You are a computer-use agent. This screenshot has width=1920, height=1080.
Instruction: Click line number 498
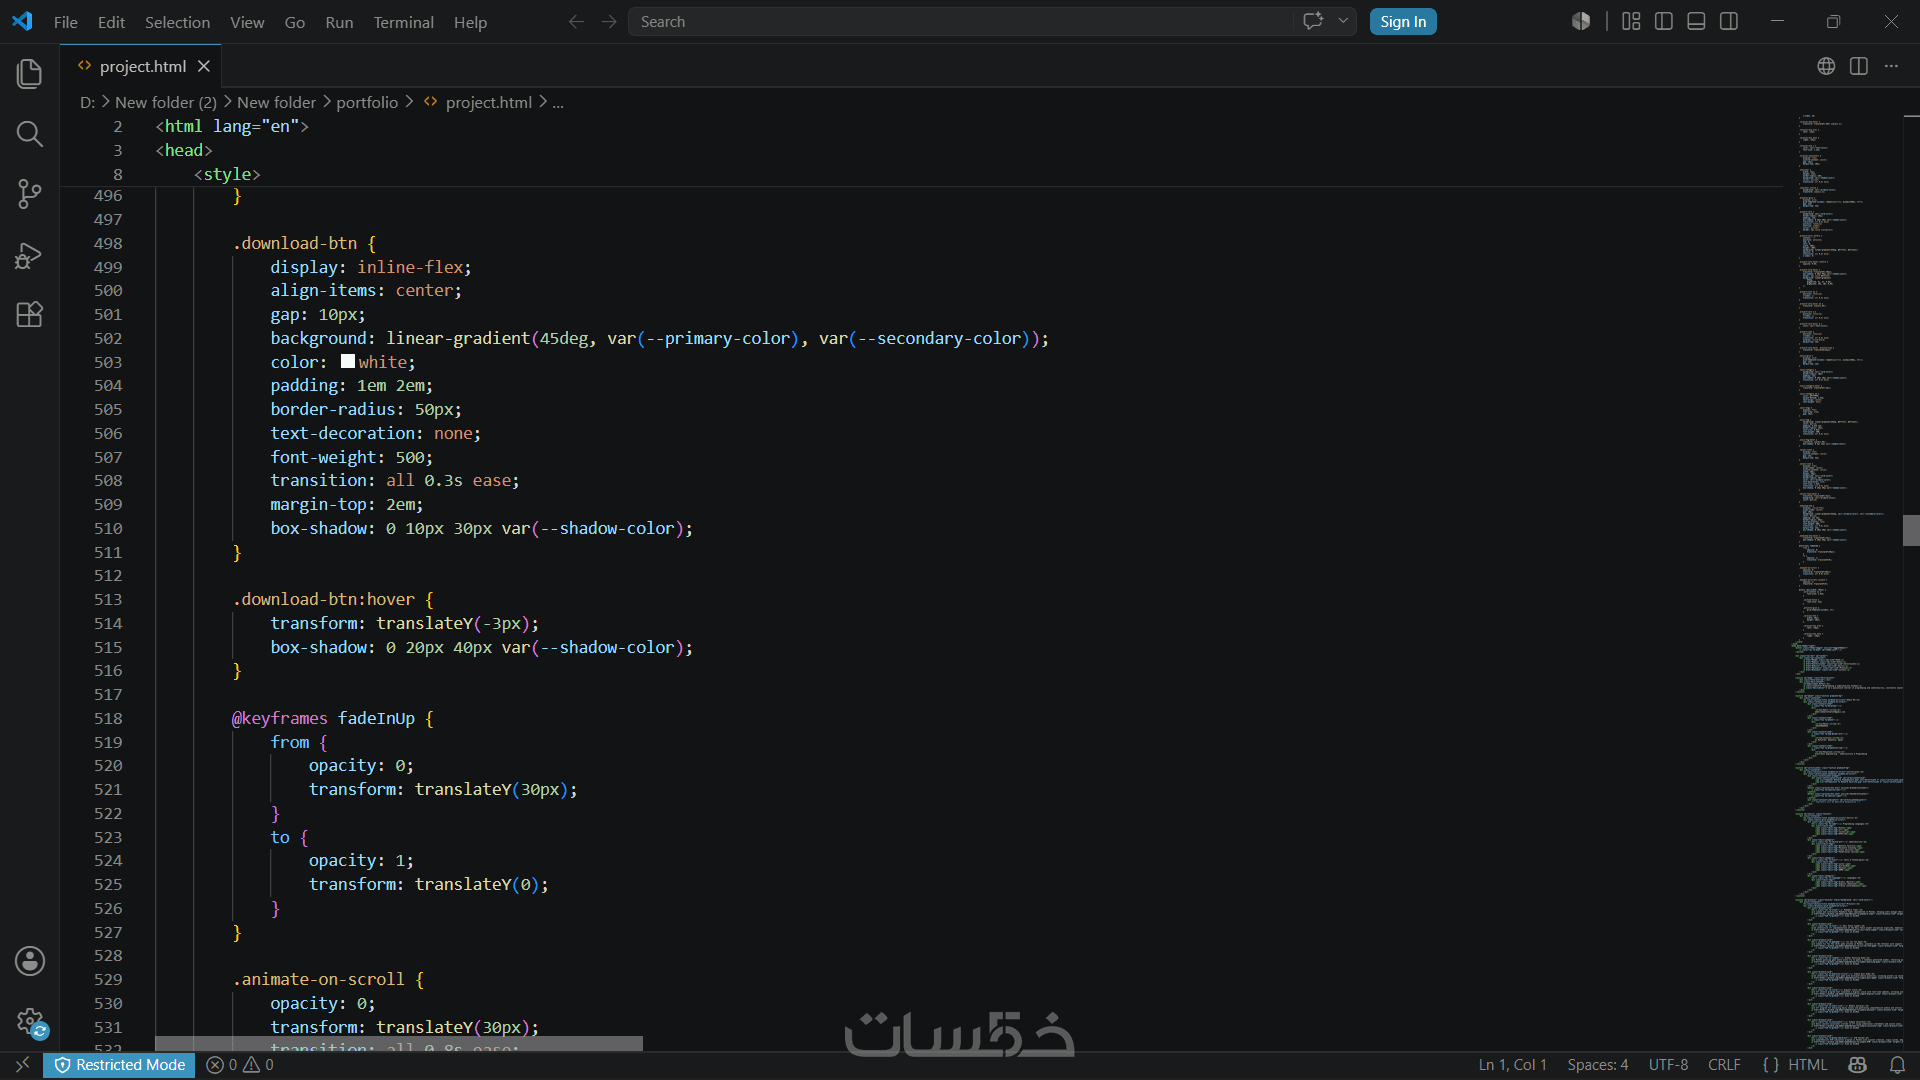click(x=108, y=243)
